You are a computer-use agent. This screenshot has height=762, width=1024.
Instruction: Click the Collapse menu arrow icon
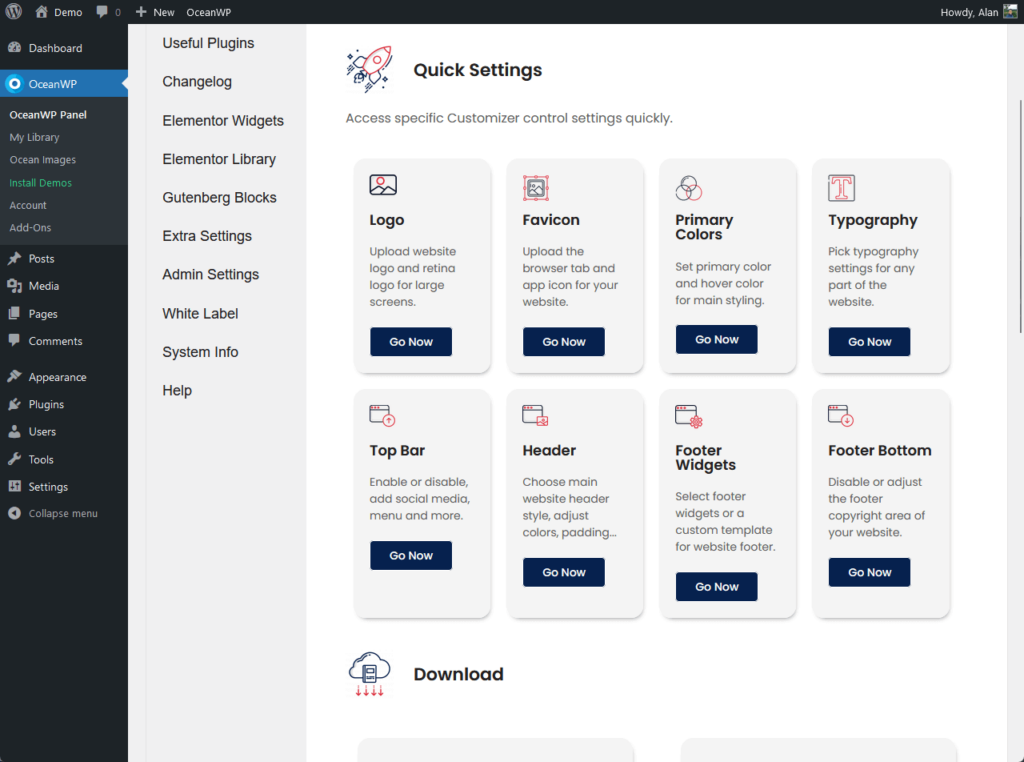click(14, 513)
